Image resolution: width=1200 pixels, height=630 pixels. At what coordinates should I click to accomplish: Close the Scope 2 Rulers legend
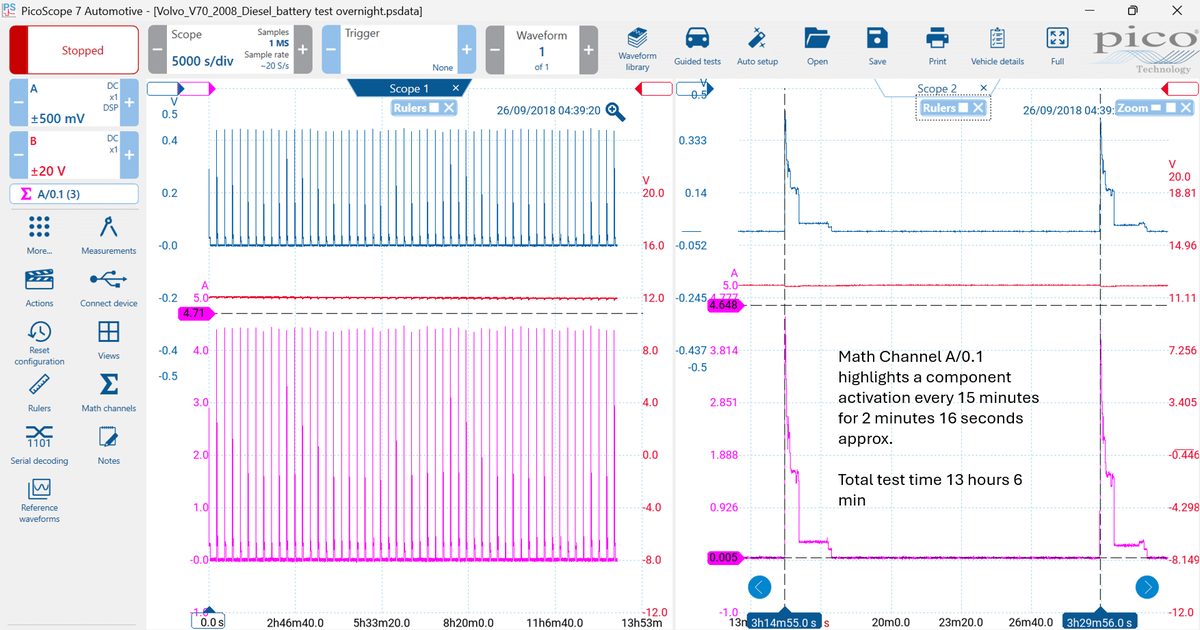(978, 108)
